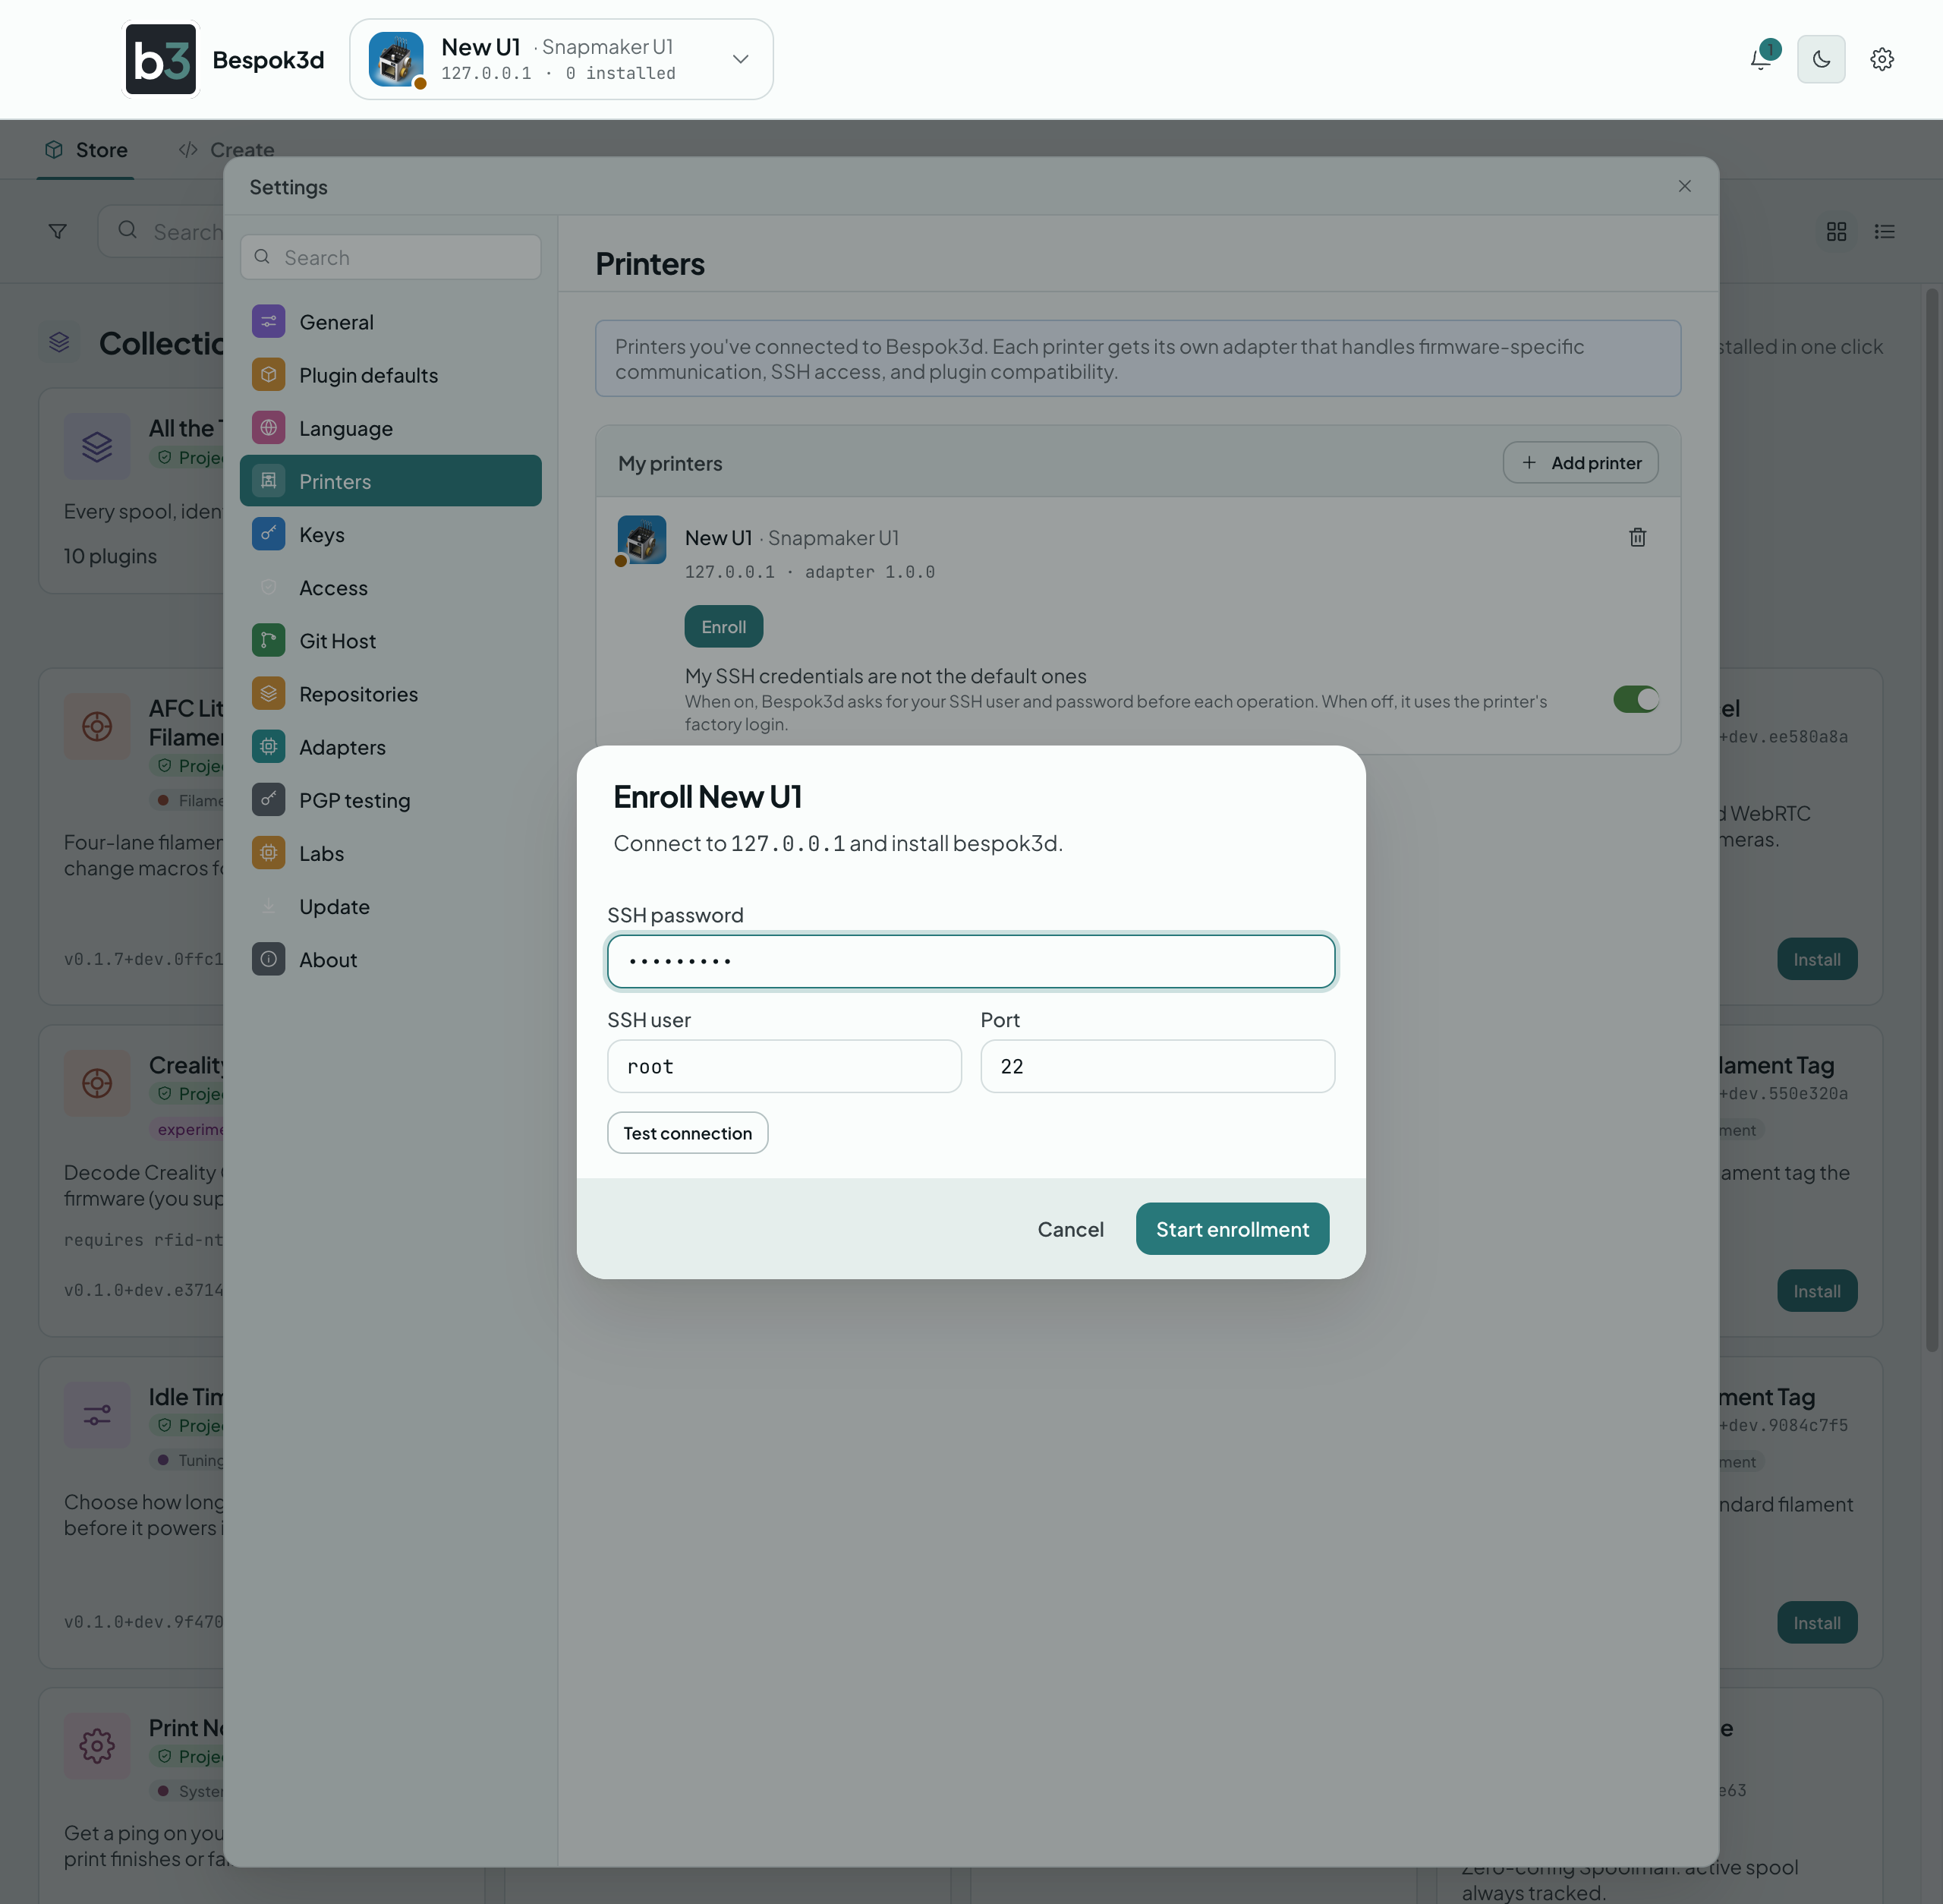Click the About info icon
The image size is (1943, 1904).
268,959
